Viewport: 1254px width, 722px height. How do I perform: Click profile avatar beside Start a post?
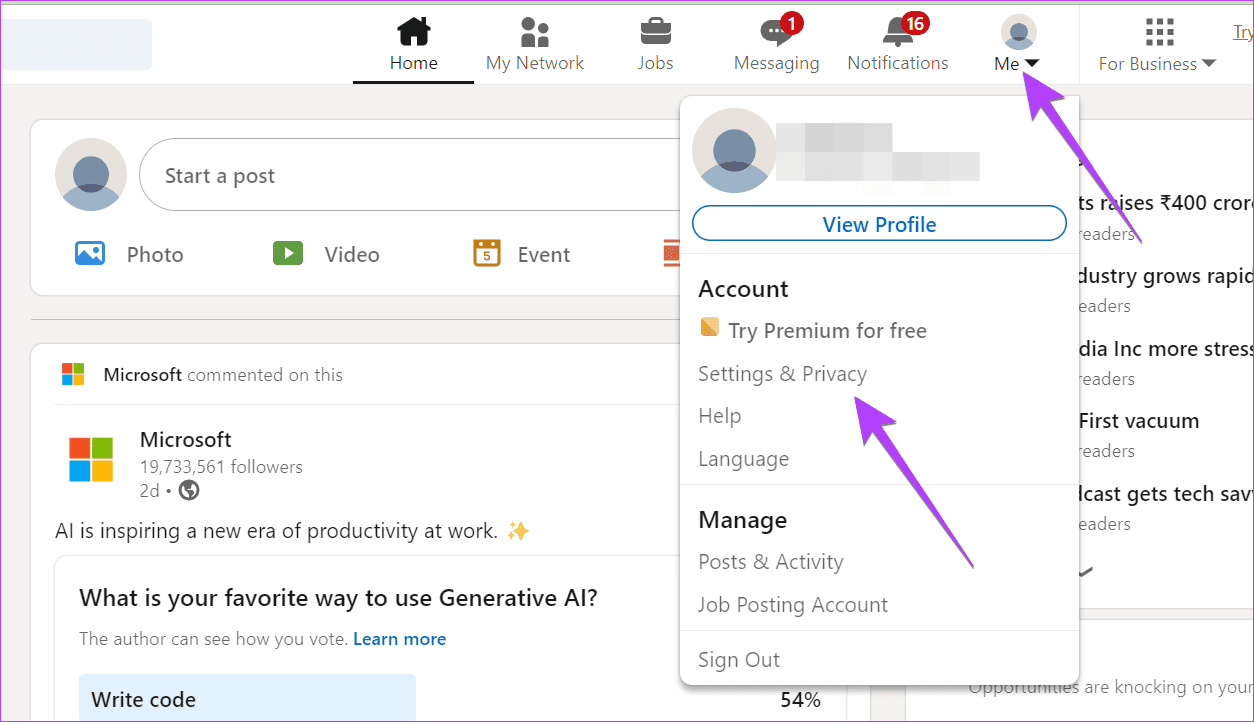coord(91,175)
